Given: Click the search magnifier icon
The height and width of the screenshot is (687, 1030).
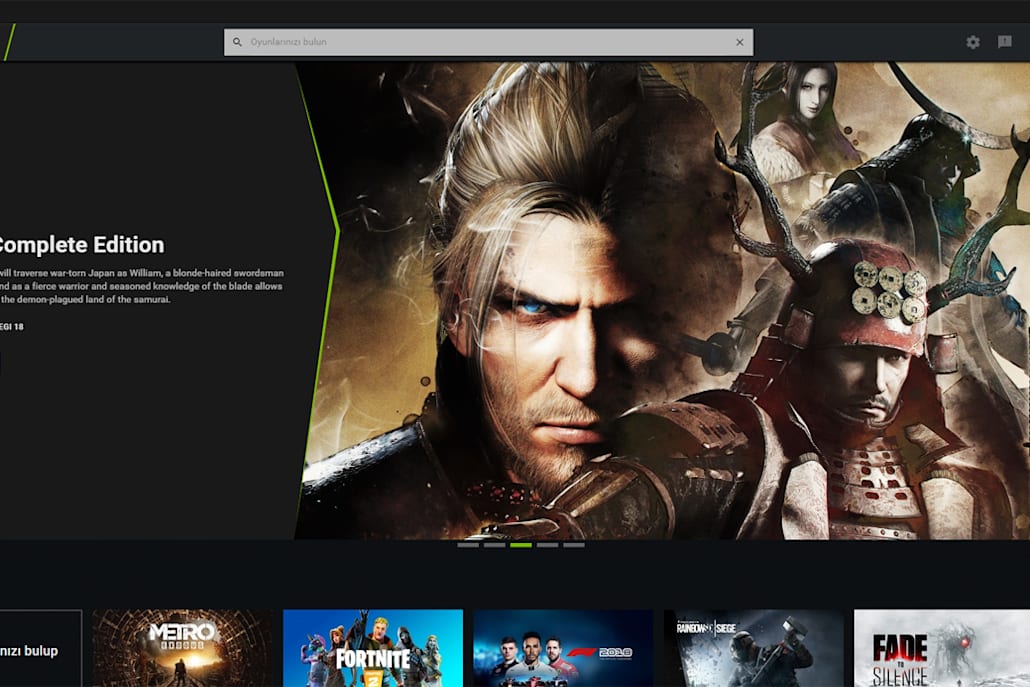Looking at the screenshot, I should [237, 42].
